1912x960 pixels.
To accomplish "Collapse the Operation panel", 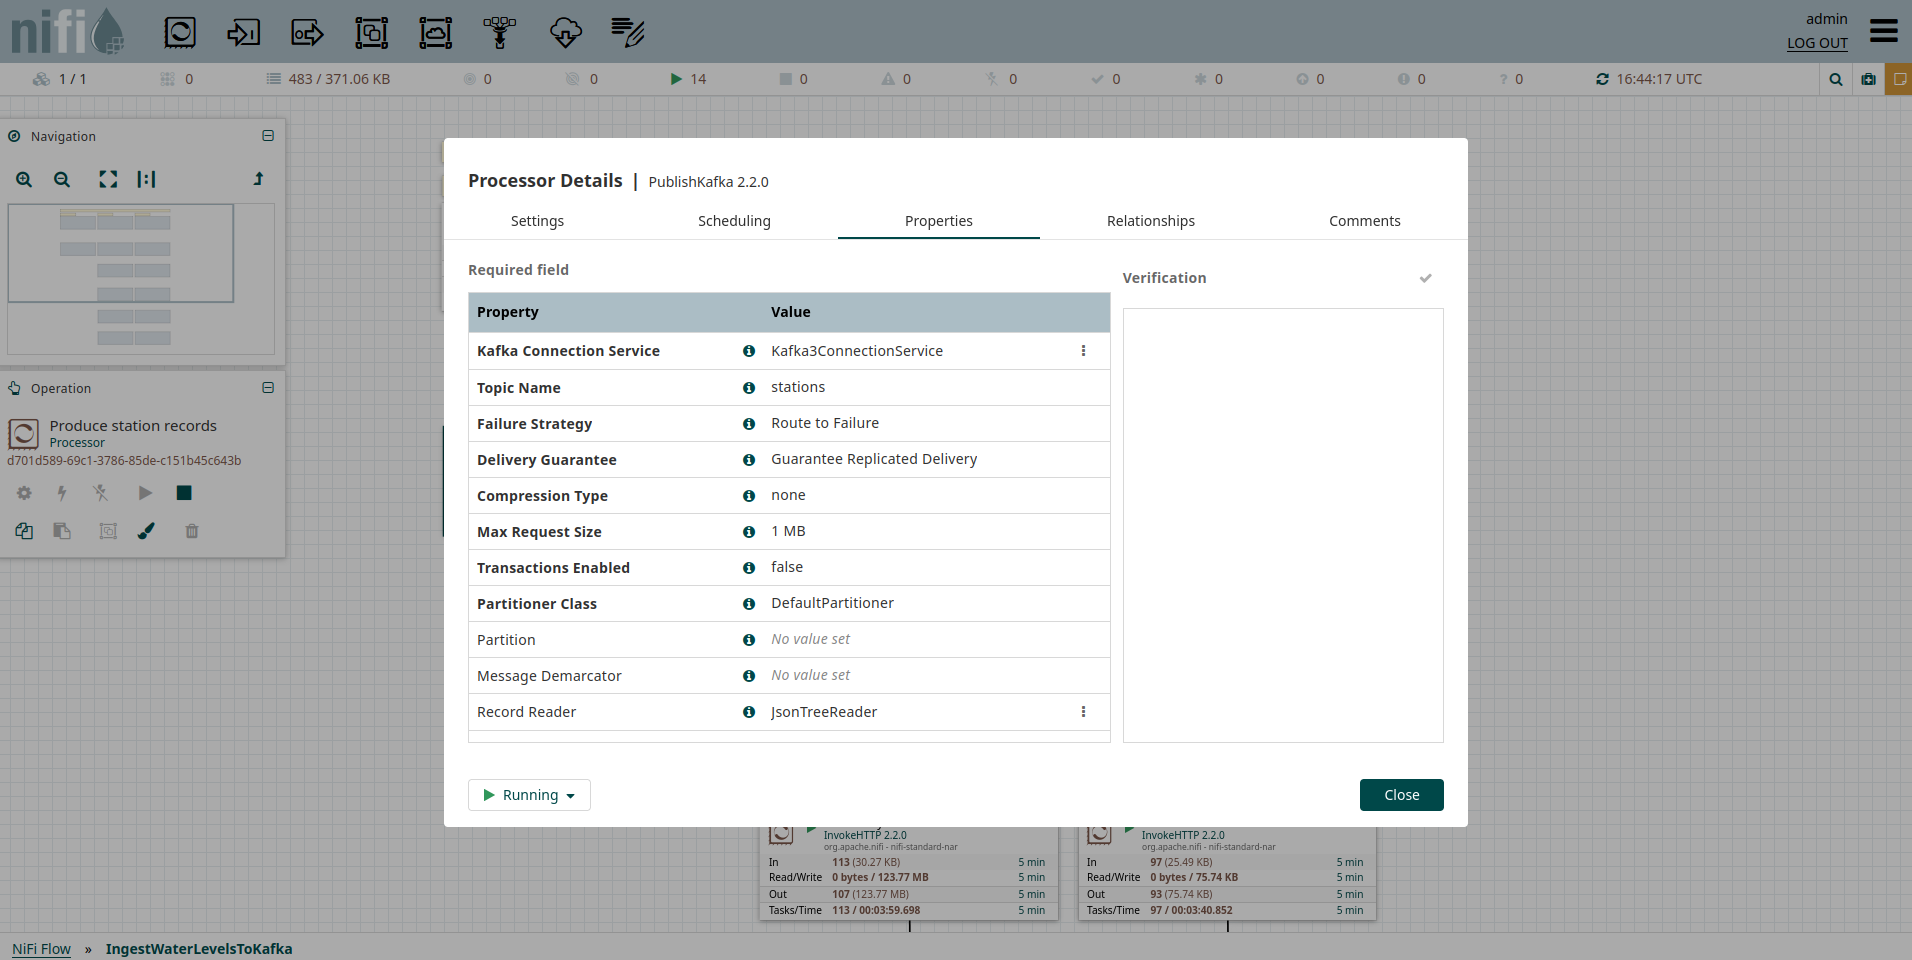I will click(x=268, y=388).
